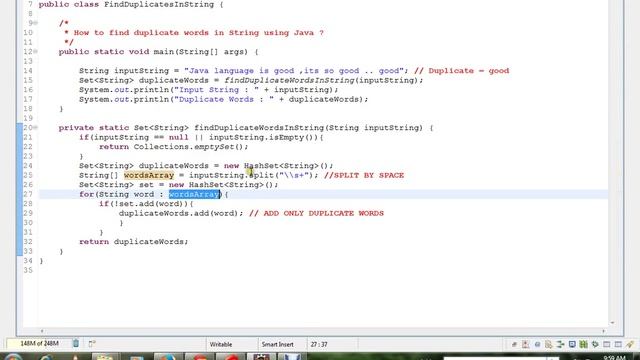Click the yellow pin icon at status bar end
The image size is (640, 360).
coord(630,344)
